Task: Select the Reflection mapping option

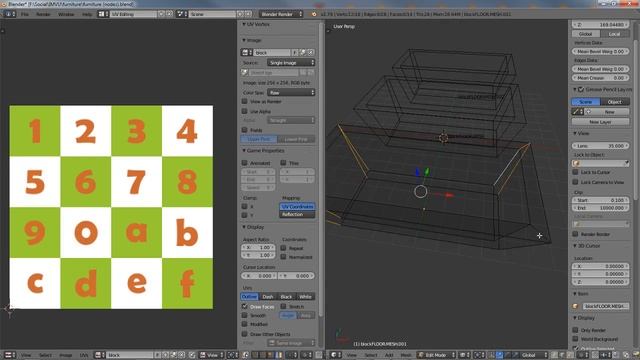Action: click(297, 214)
